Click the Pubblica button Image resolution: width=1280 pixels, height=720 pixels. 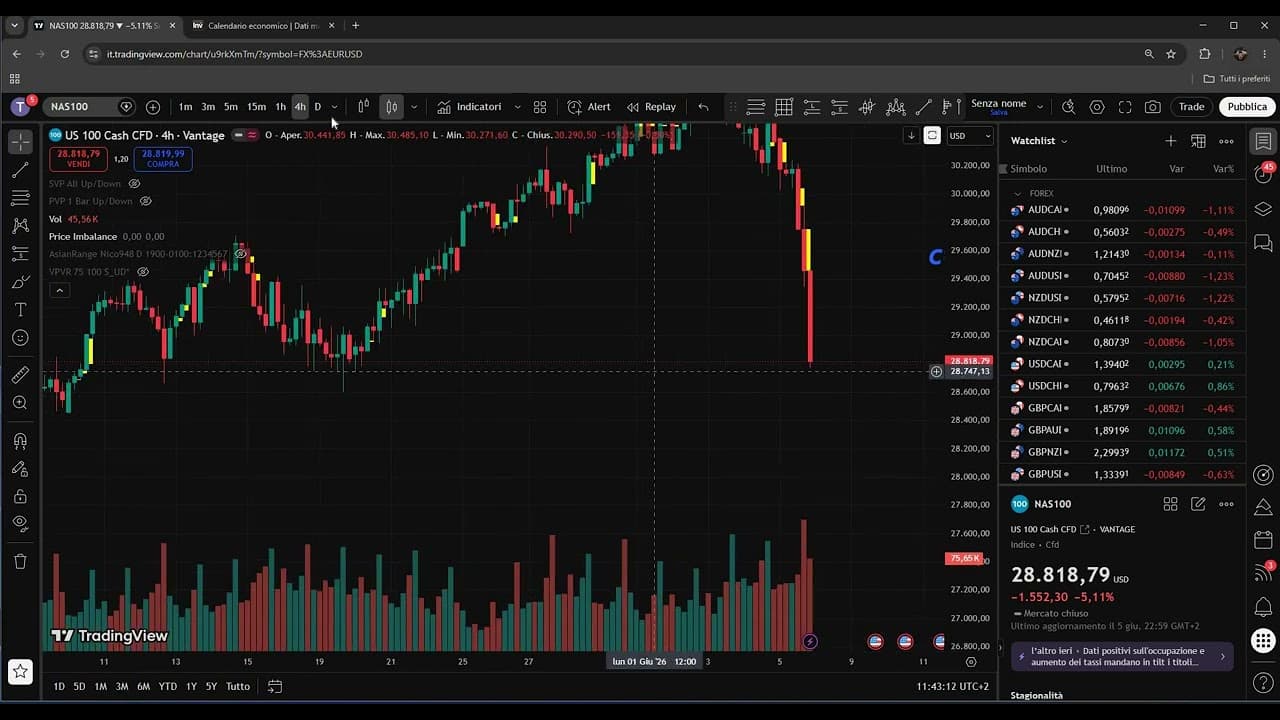pos(1247,107)
